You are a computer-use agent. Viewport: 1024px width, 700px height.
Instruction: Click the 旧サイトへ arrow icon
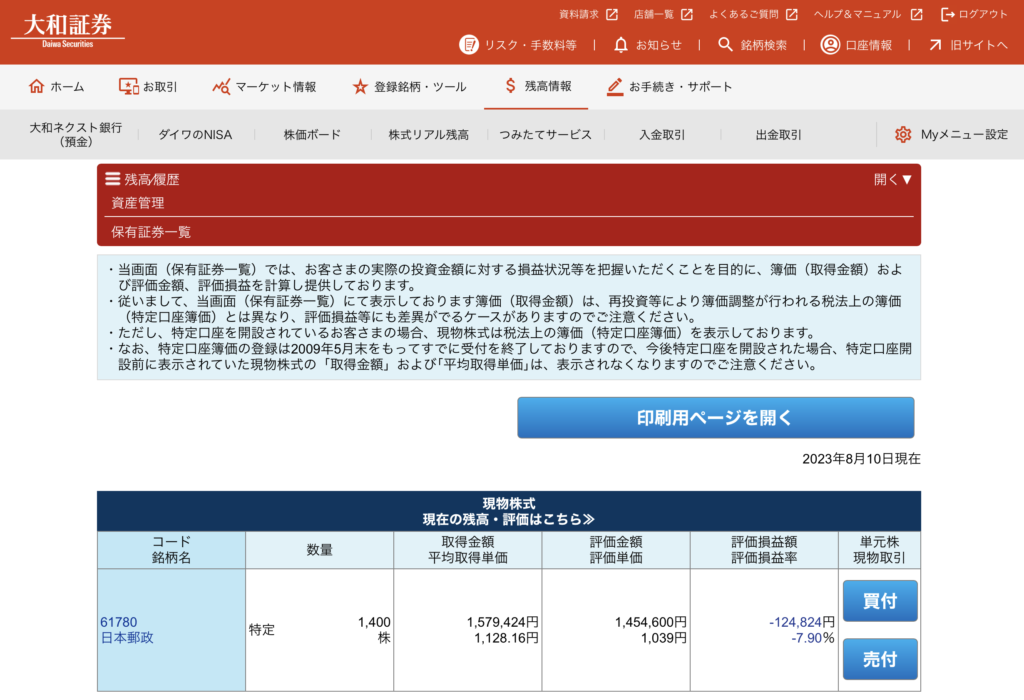point(935,44)
